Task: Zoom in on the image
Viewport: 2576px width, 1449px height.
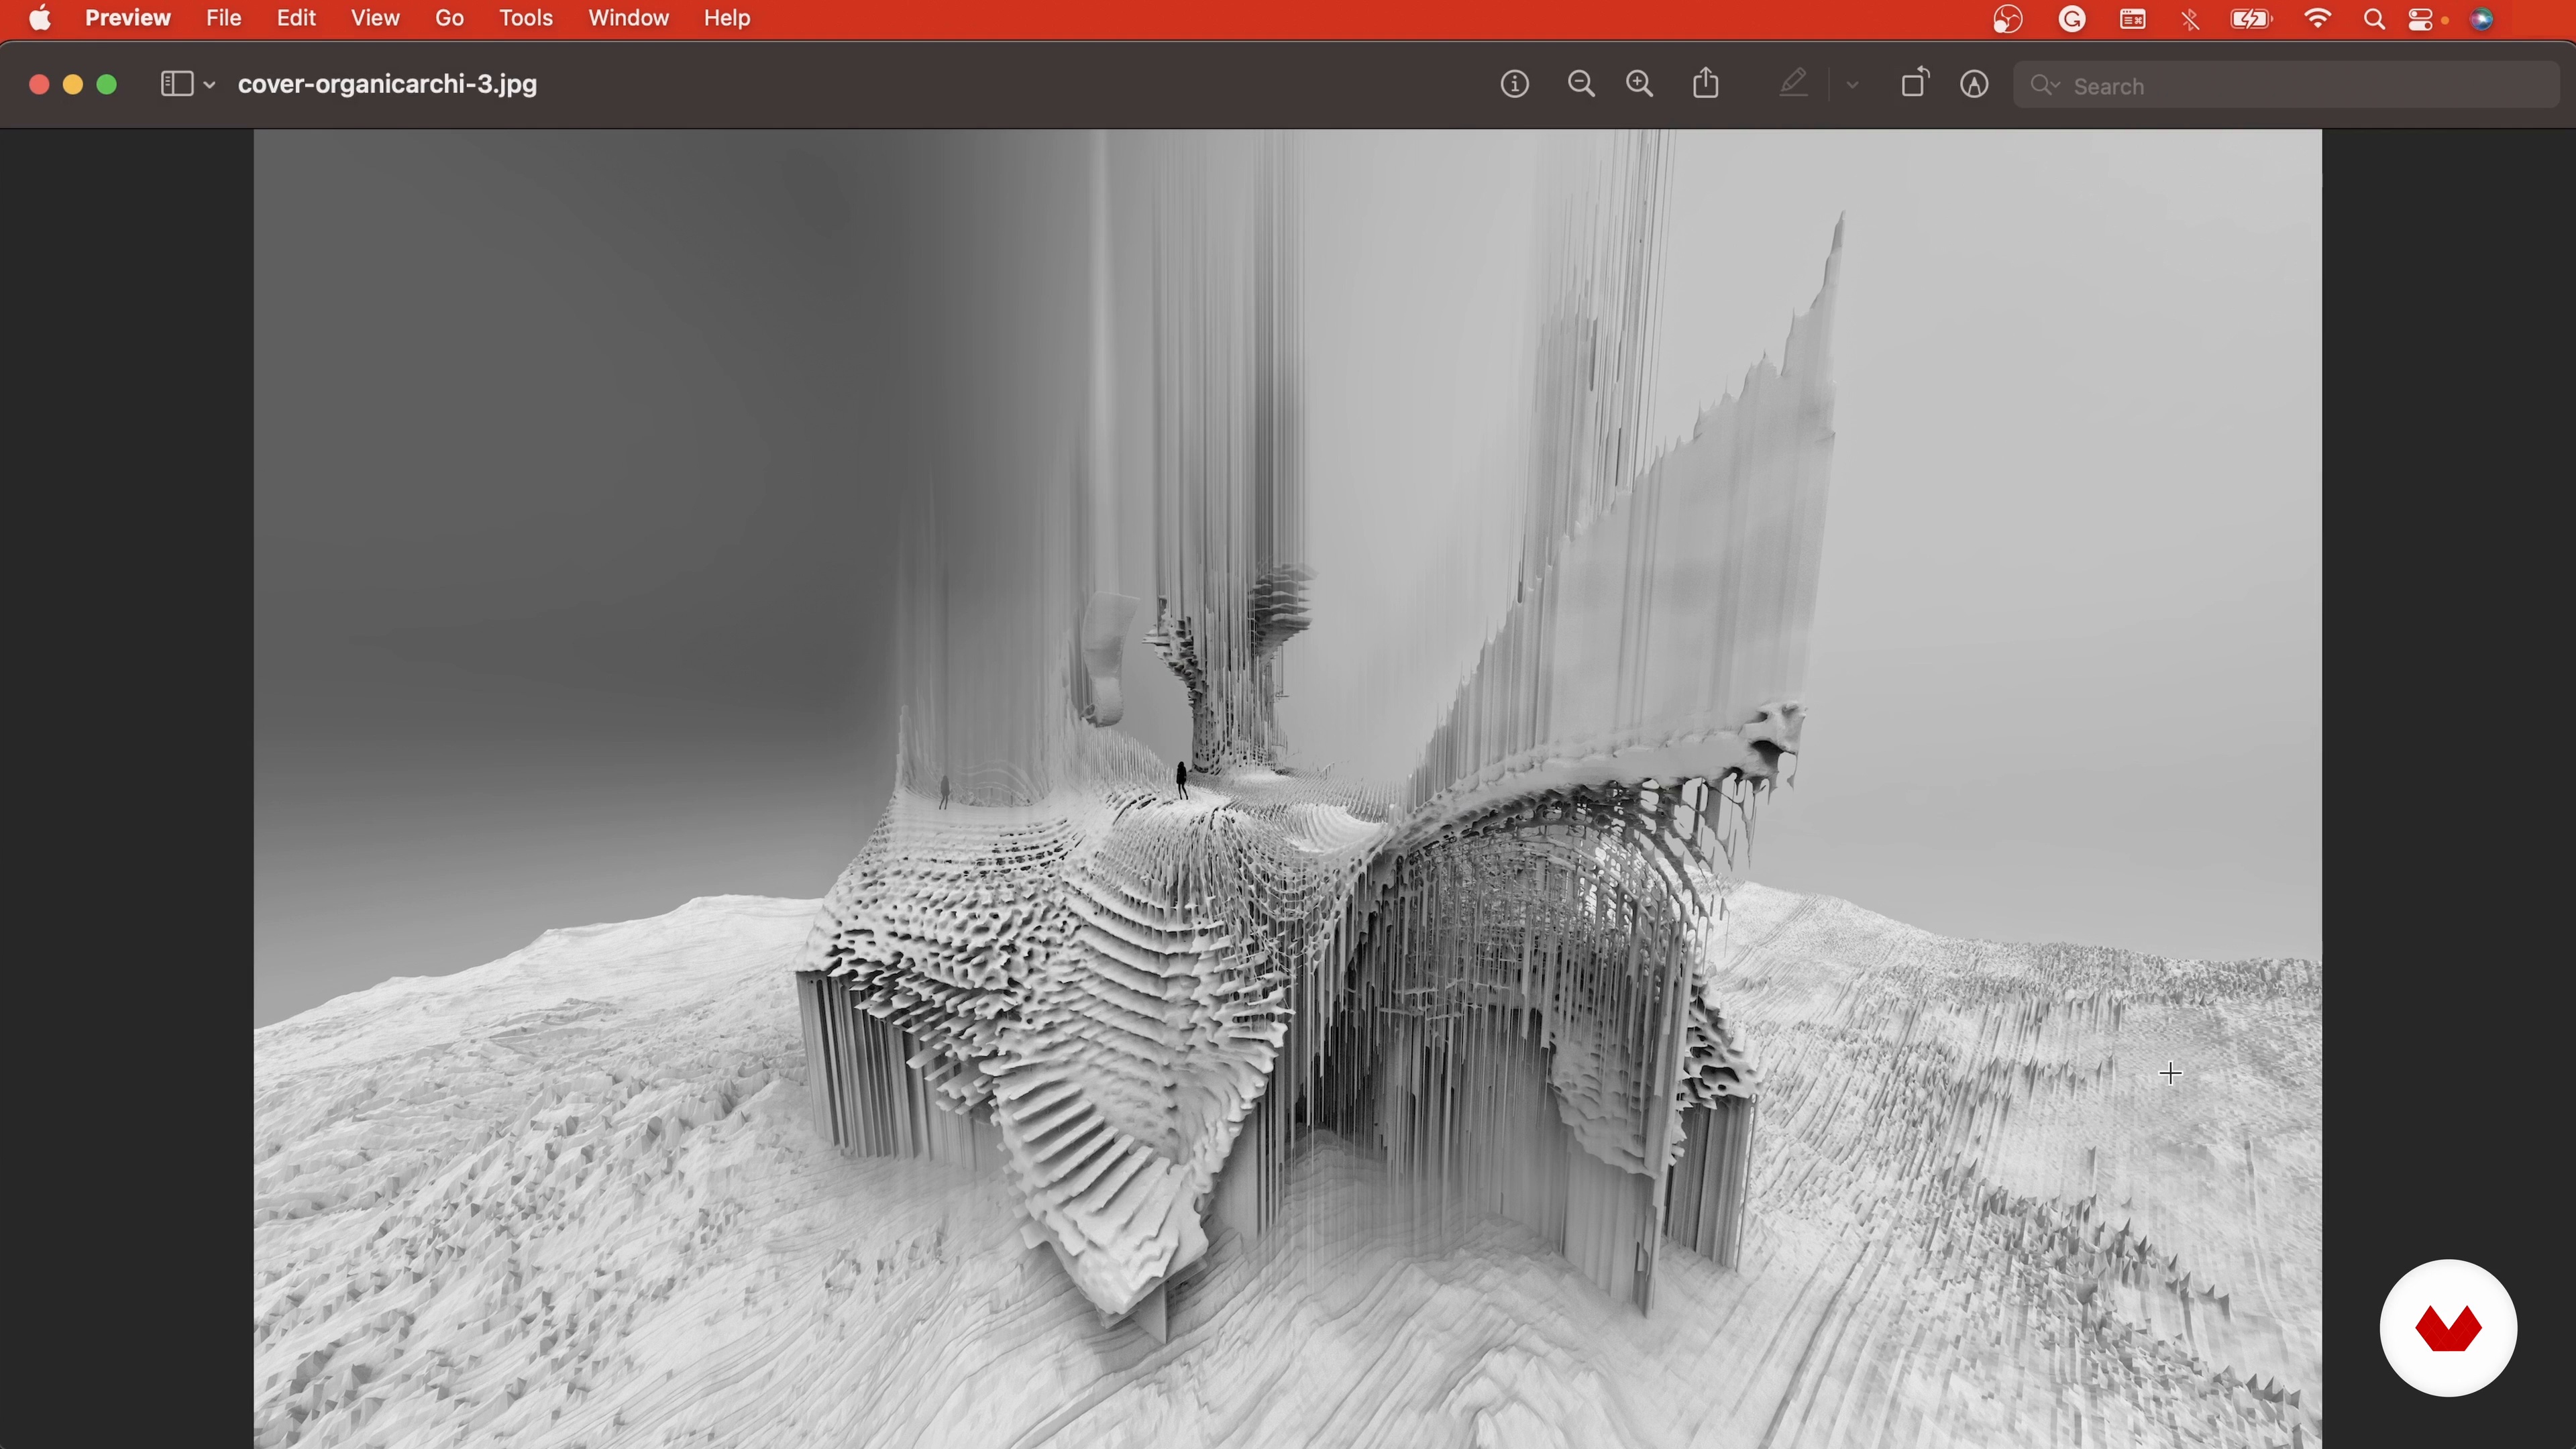Action: click(1640, 85)
